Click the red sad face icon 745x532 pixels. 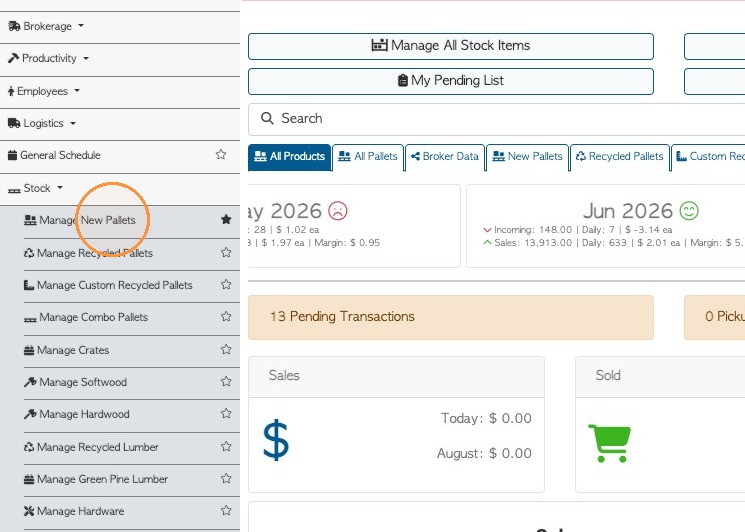coord(338,210)
